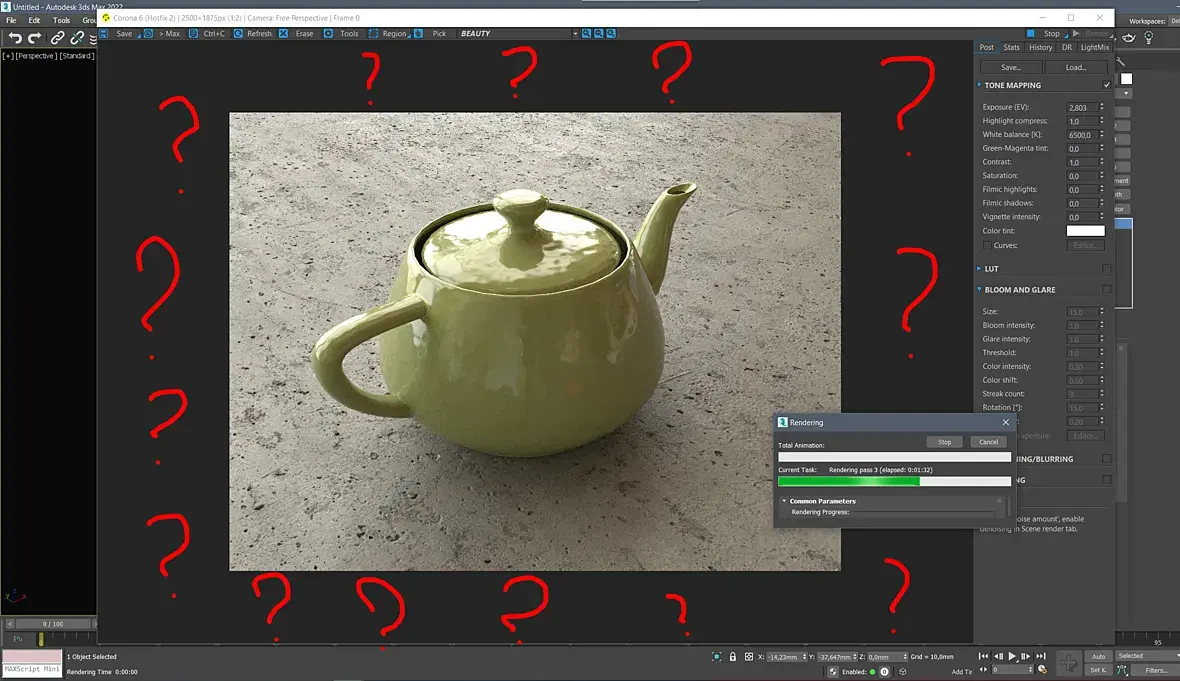Open the Edit menu
The height and width of the screenshot is (681, 1180).
(x=34, y=20)
